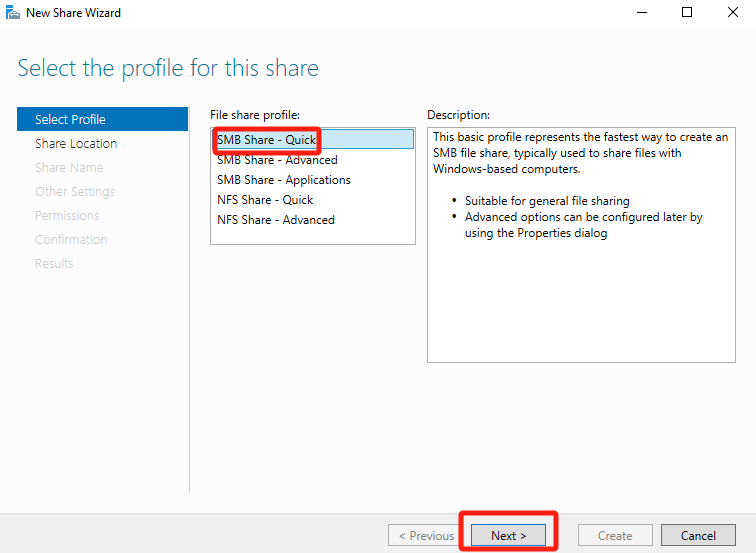
Task: Go to the Select Profile step
Action: (70, 120)
